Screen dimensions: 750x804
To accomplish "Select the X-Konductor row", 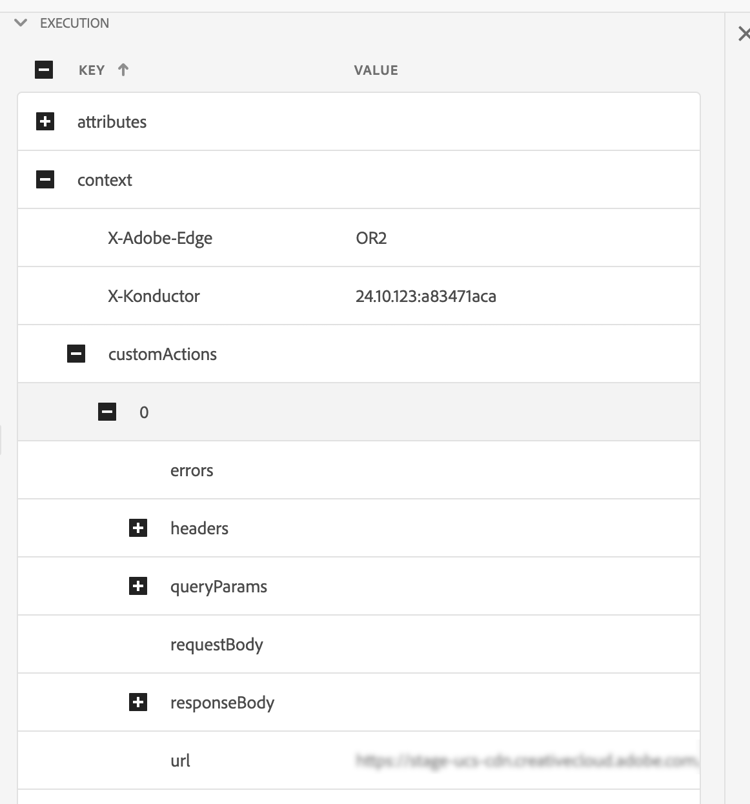I will pos(154,296).
